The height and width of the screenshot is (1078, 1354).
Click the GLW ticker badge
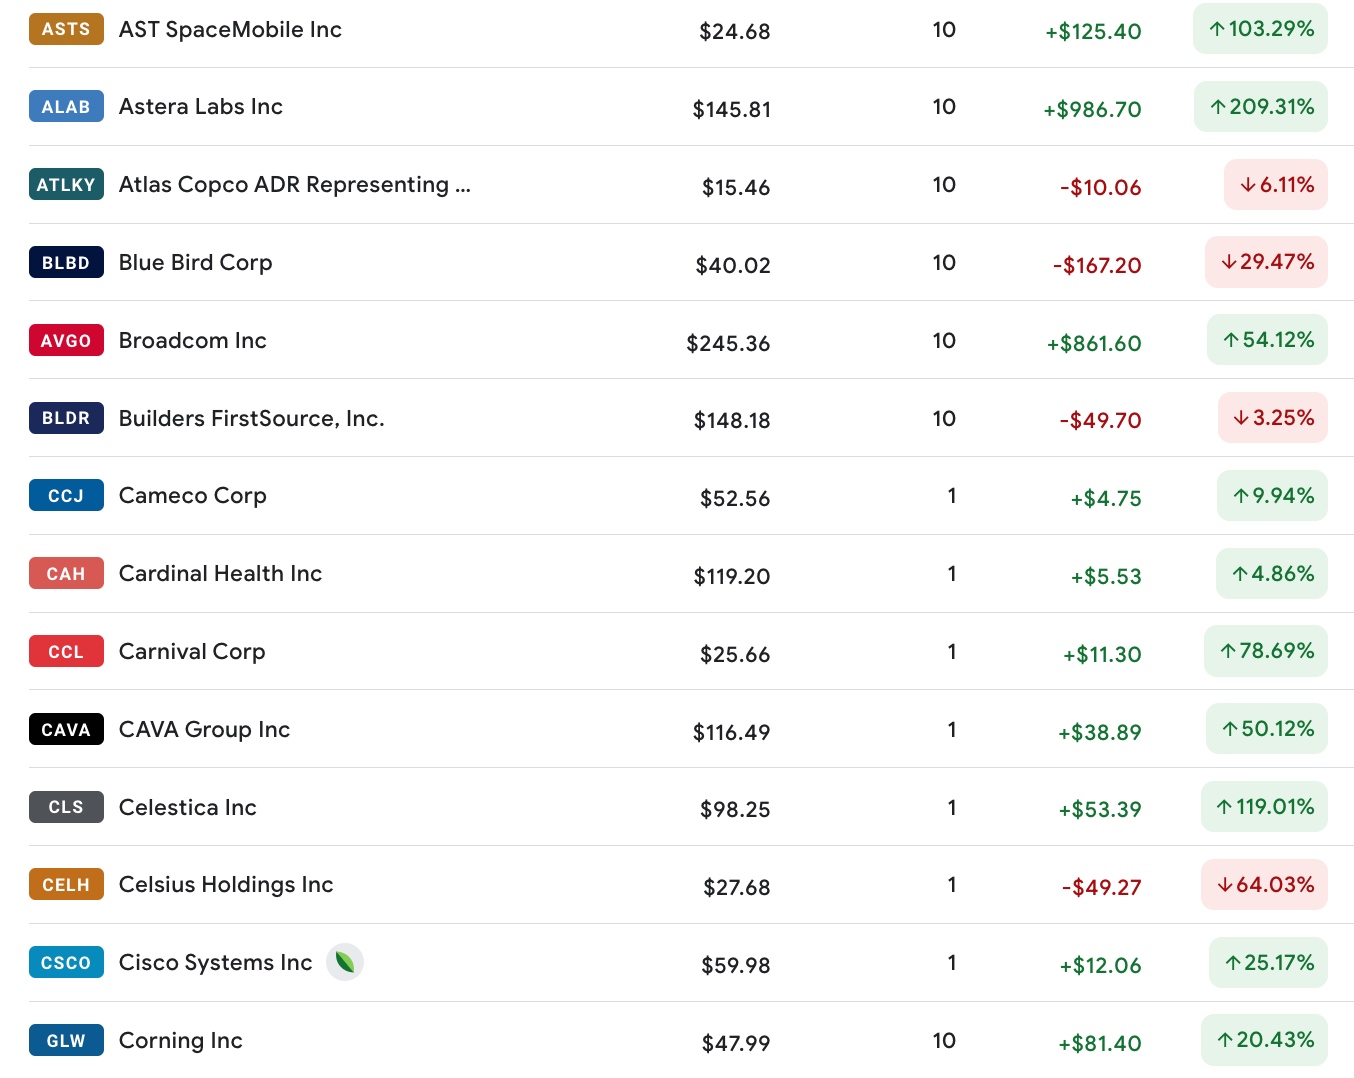pyautogui.click(x=66, y=1040)
